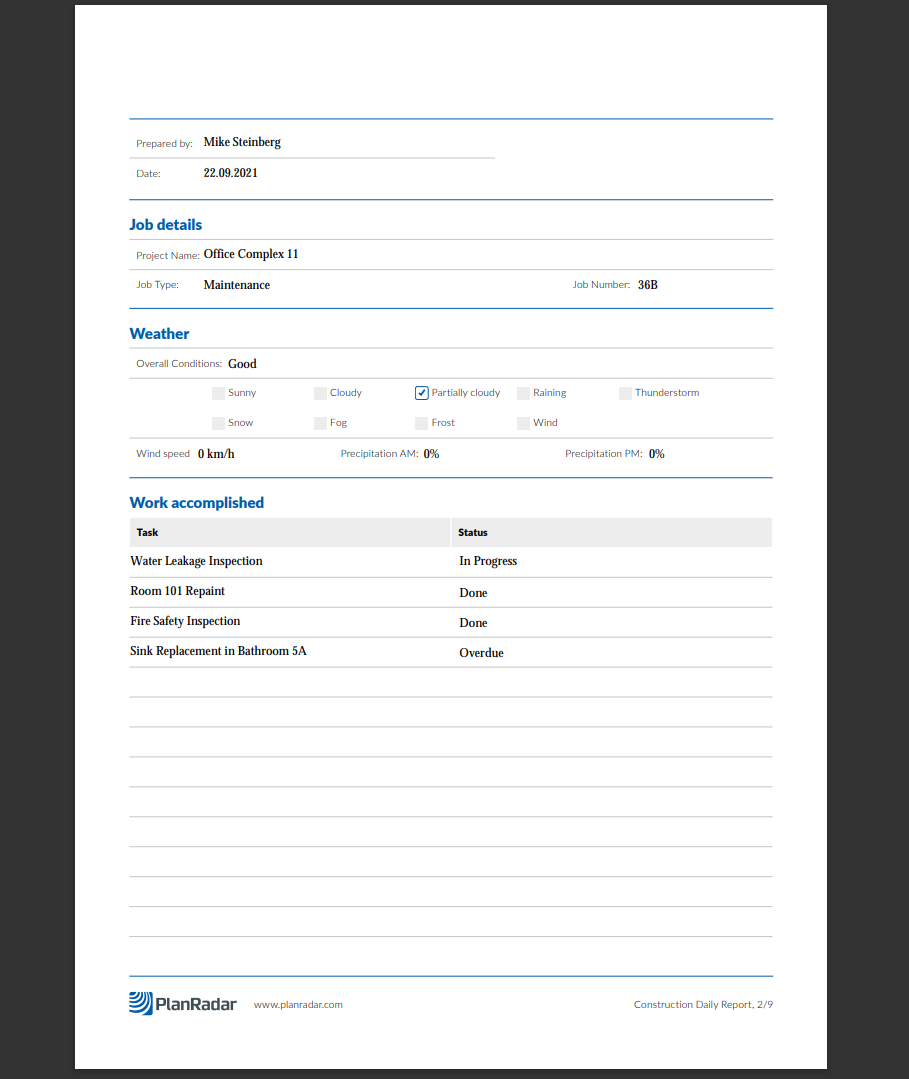Click the Overdue status of Sink Replacement
This screenshot has height=1079, width=909.
(x=481, y=653)
